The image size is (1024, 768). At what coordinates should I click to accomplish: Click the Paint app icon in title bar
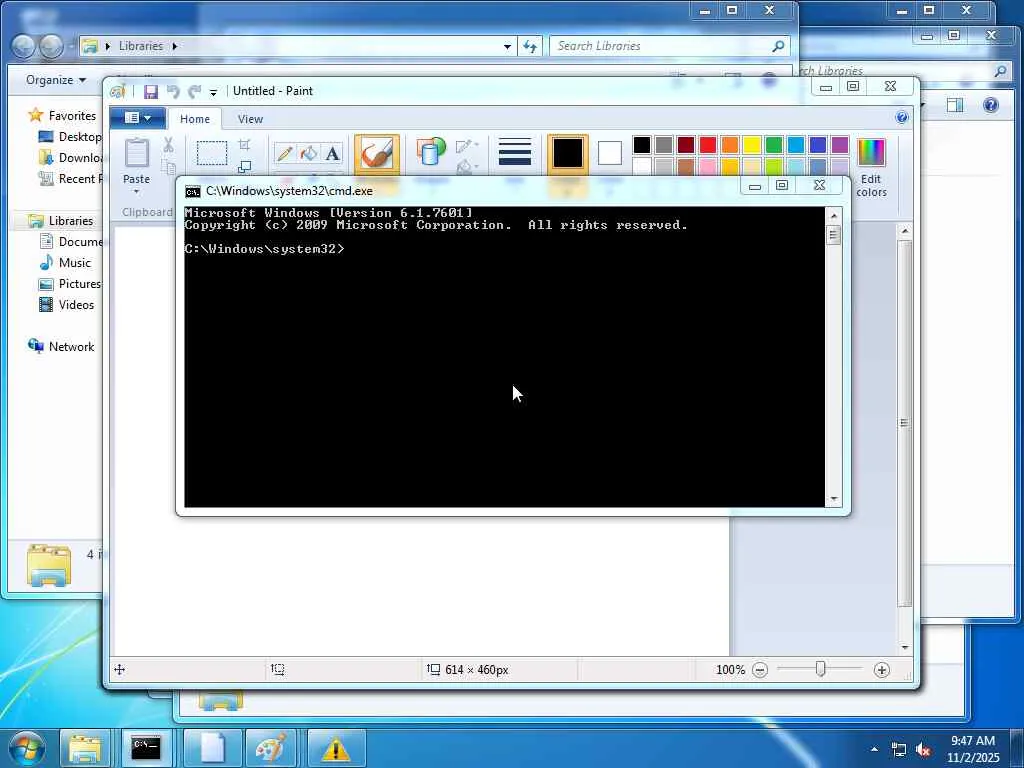tap(118, 91)
